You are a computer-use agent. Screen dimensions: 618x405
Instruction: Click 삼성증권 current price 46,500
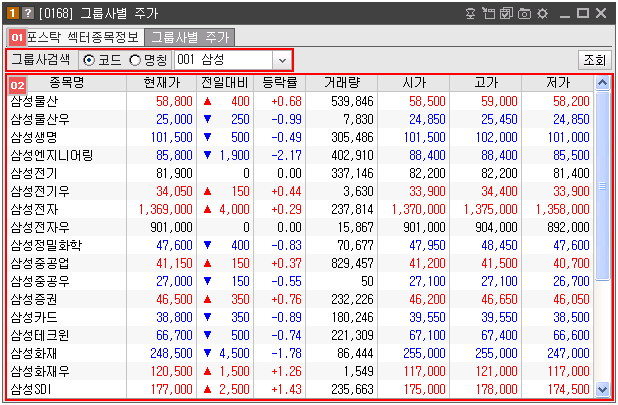(174, 300)
